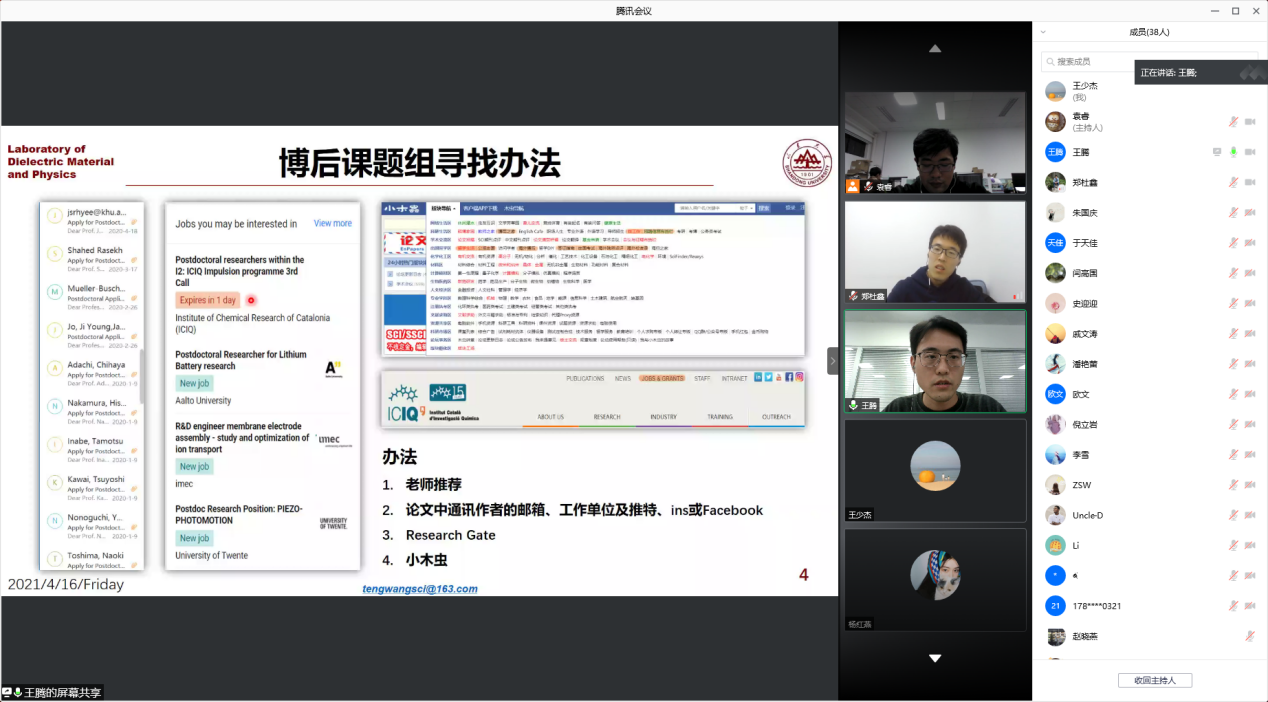Collapse the members panel header chevron
Viewport: 1268px width, 702px height.
click(1043, 32)
